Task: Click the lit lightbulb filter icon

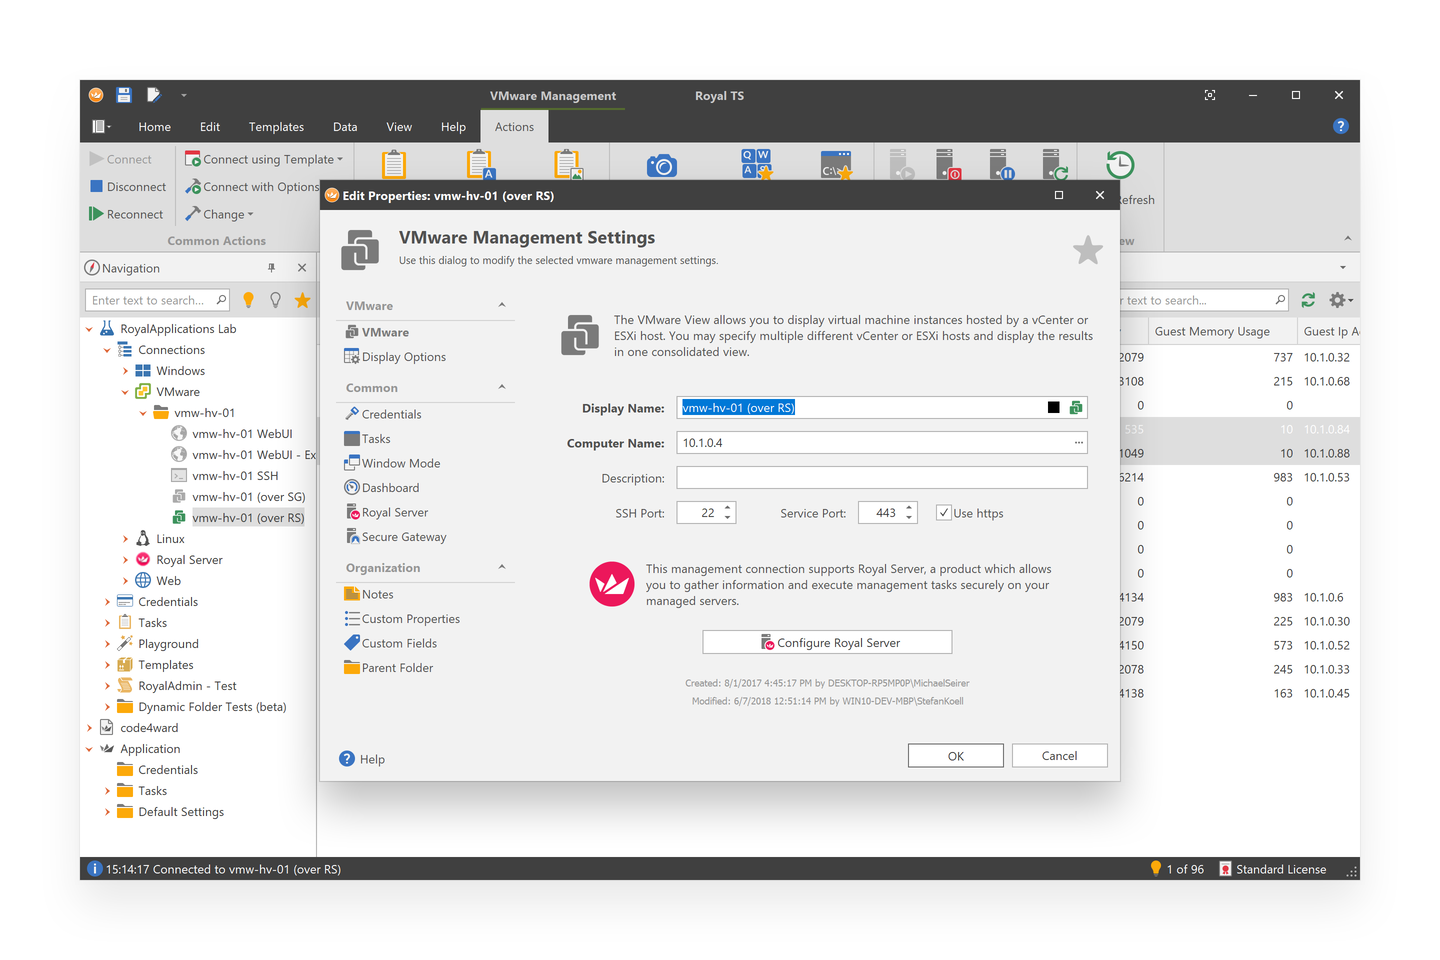Action: pos(249,300)
